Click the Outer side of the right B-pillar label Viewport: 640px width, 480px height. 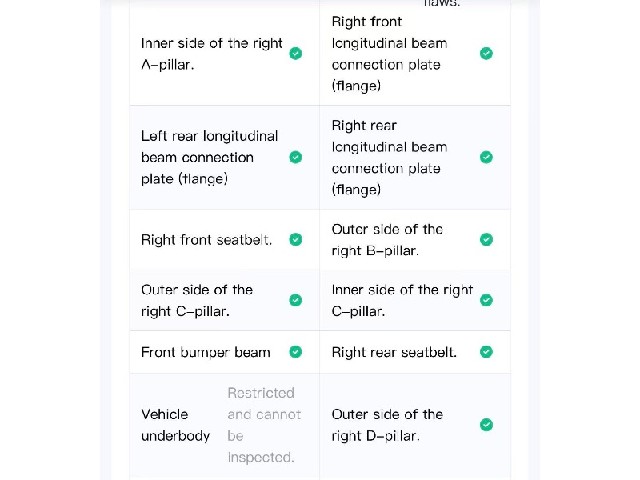coord(387,240)
